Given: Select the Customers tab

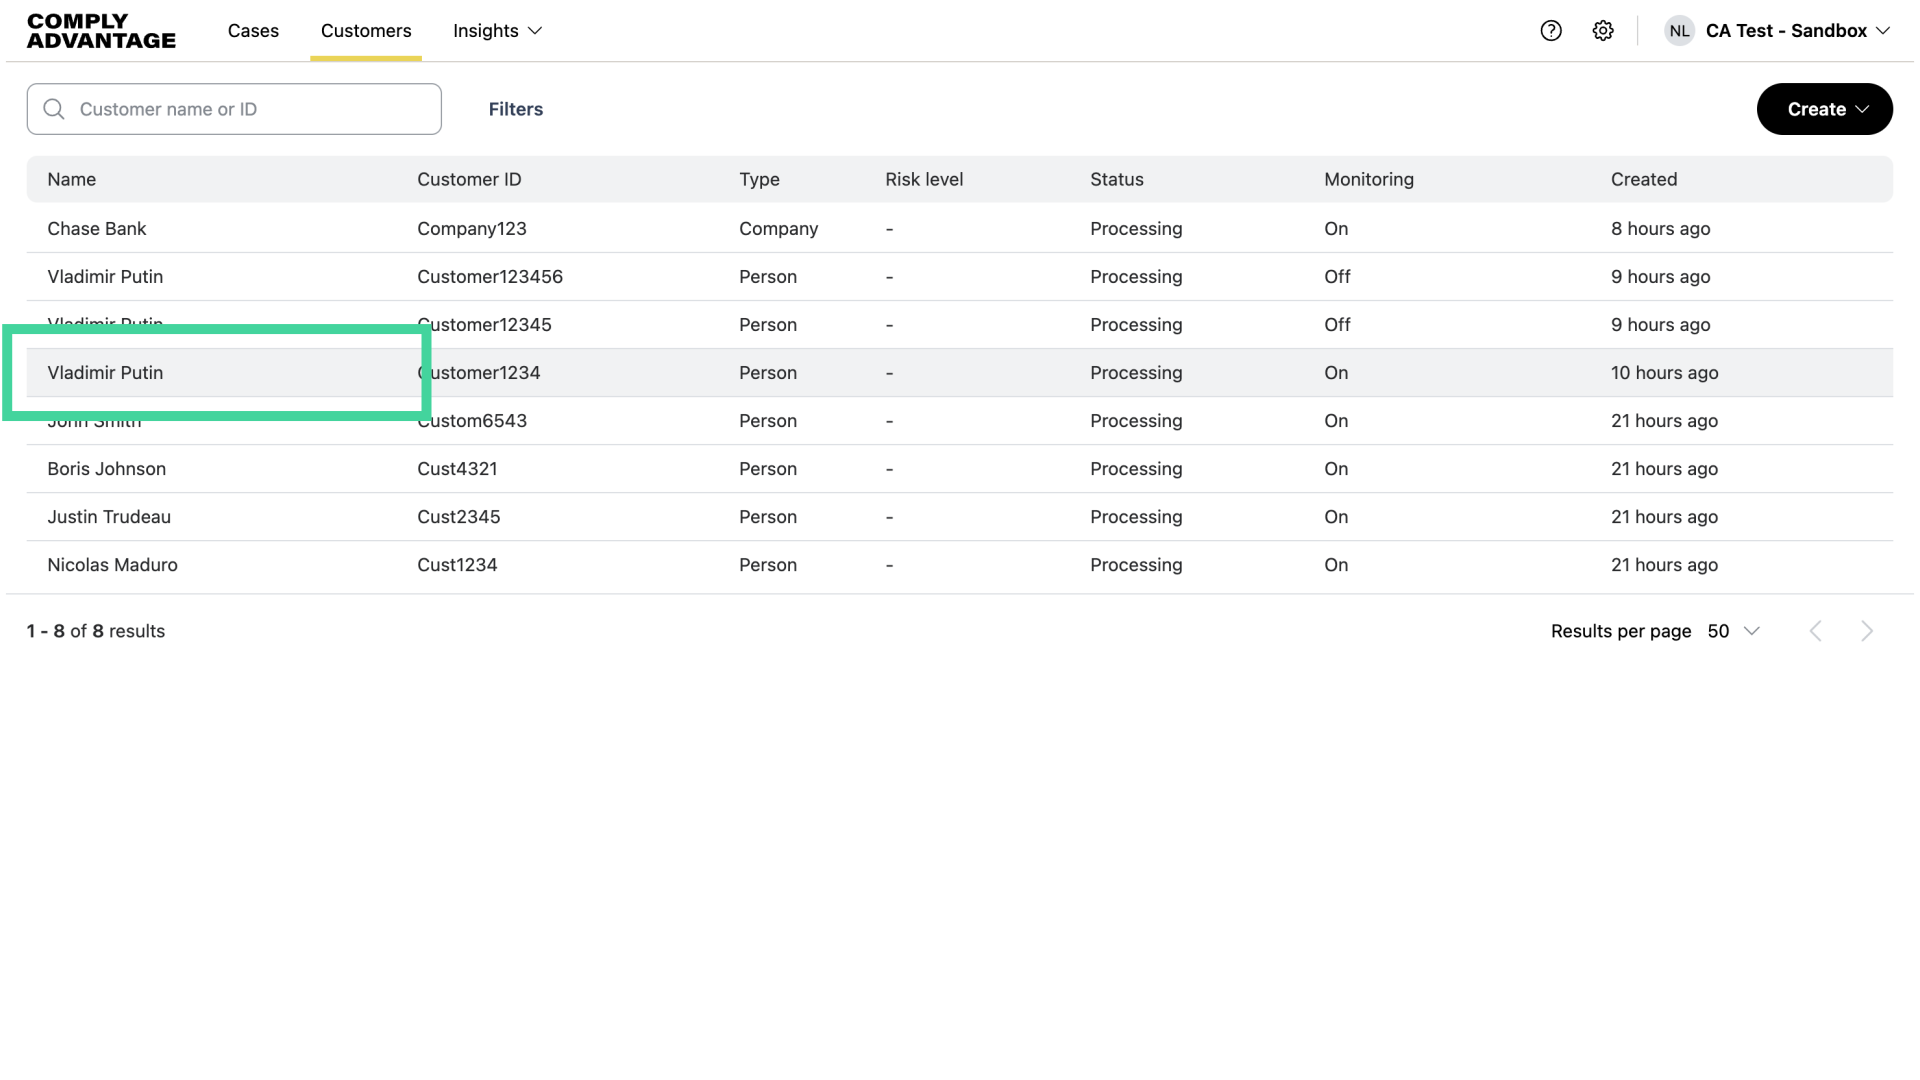Looking at the screenshot, I should 366,31.
